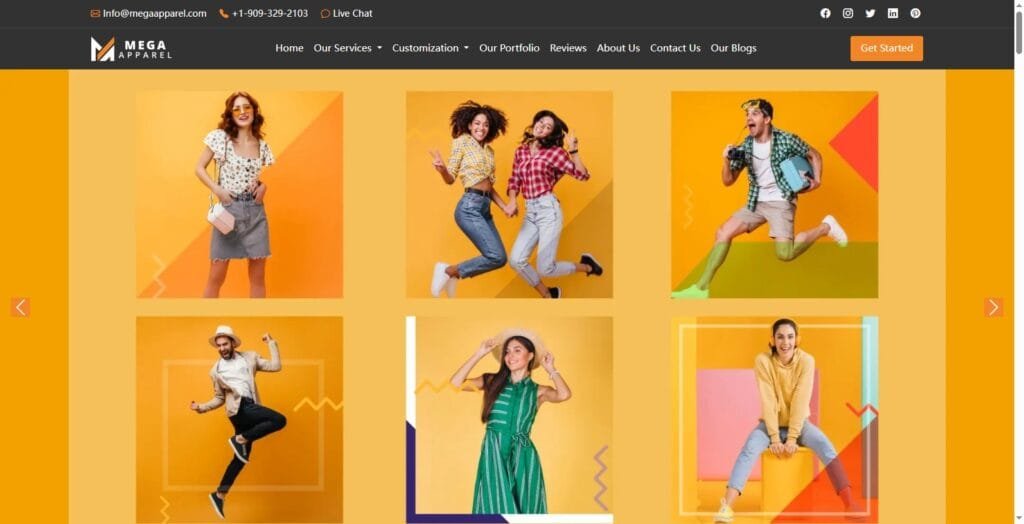Viewport: 1024px width, 524px height.
Task: Go to previous slide with left arrow
Action: pyautogui.click(x=20, y=307)
